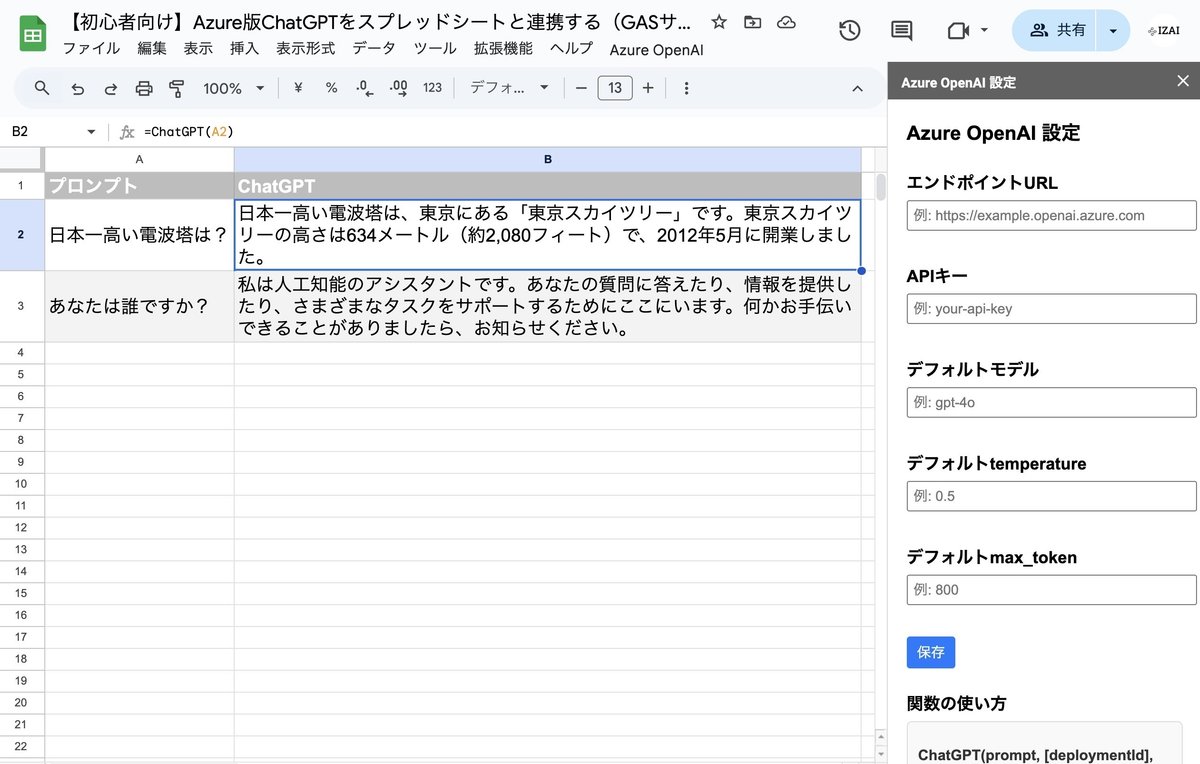Viewport: 1200px width, 764px height.
Task: Click the エンドポイントURL input field
Action: (1052, 215)
